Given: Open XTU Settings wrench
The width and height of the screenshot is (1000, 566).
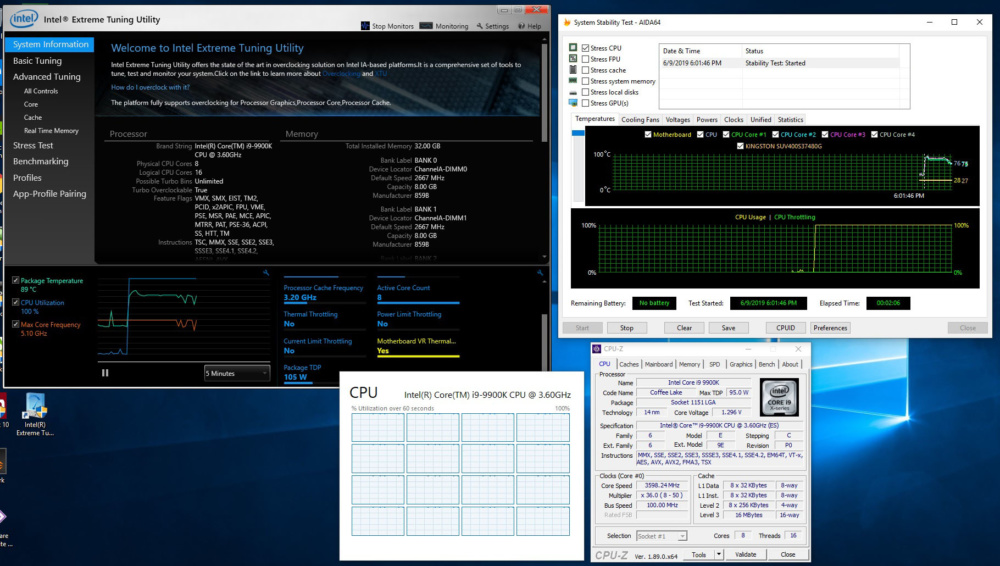Looking at the screenshot, I should point(493,26).
